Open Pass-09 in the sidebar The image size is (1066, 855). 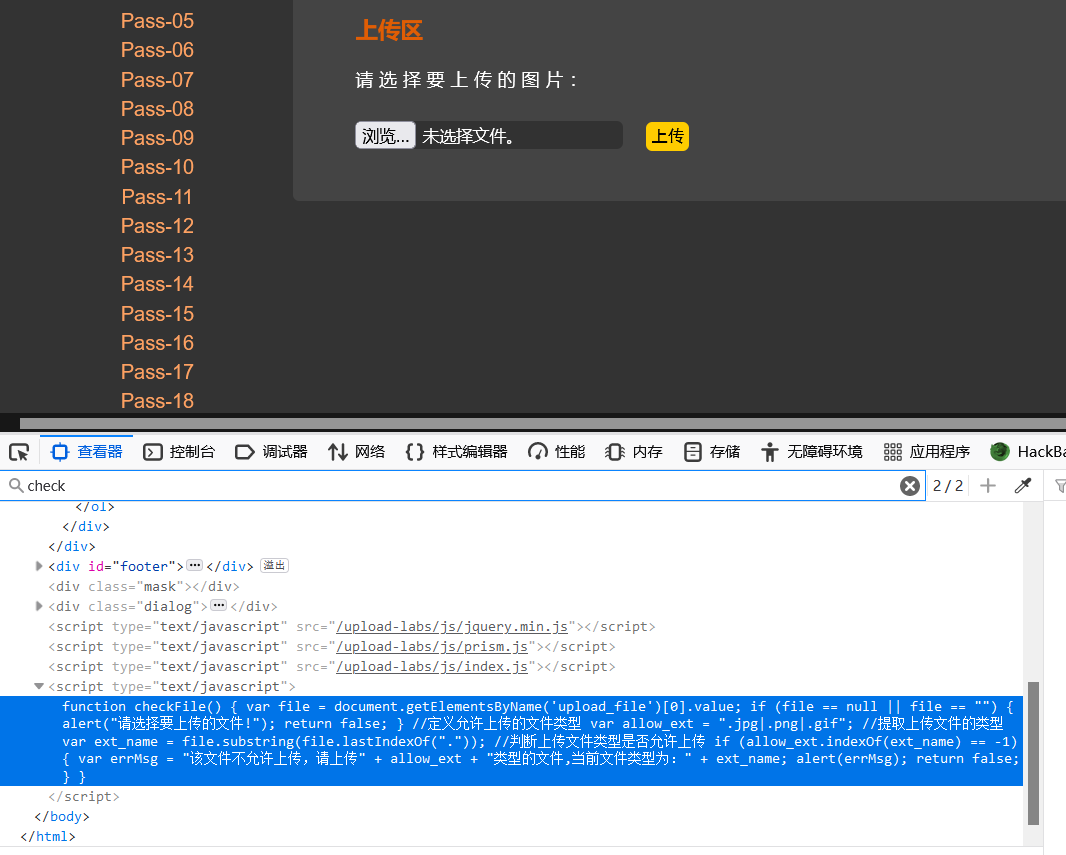(157, 138)
